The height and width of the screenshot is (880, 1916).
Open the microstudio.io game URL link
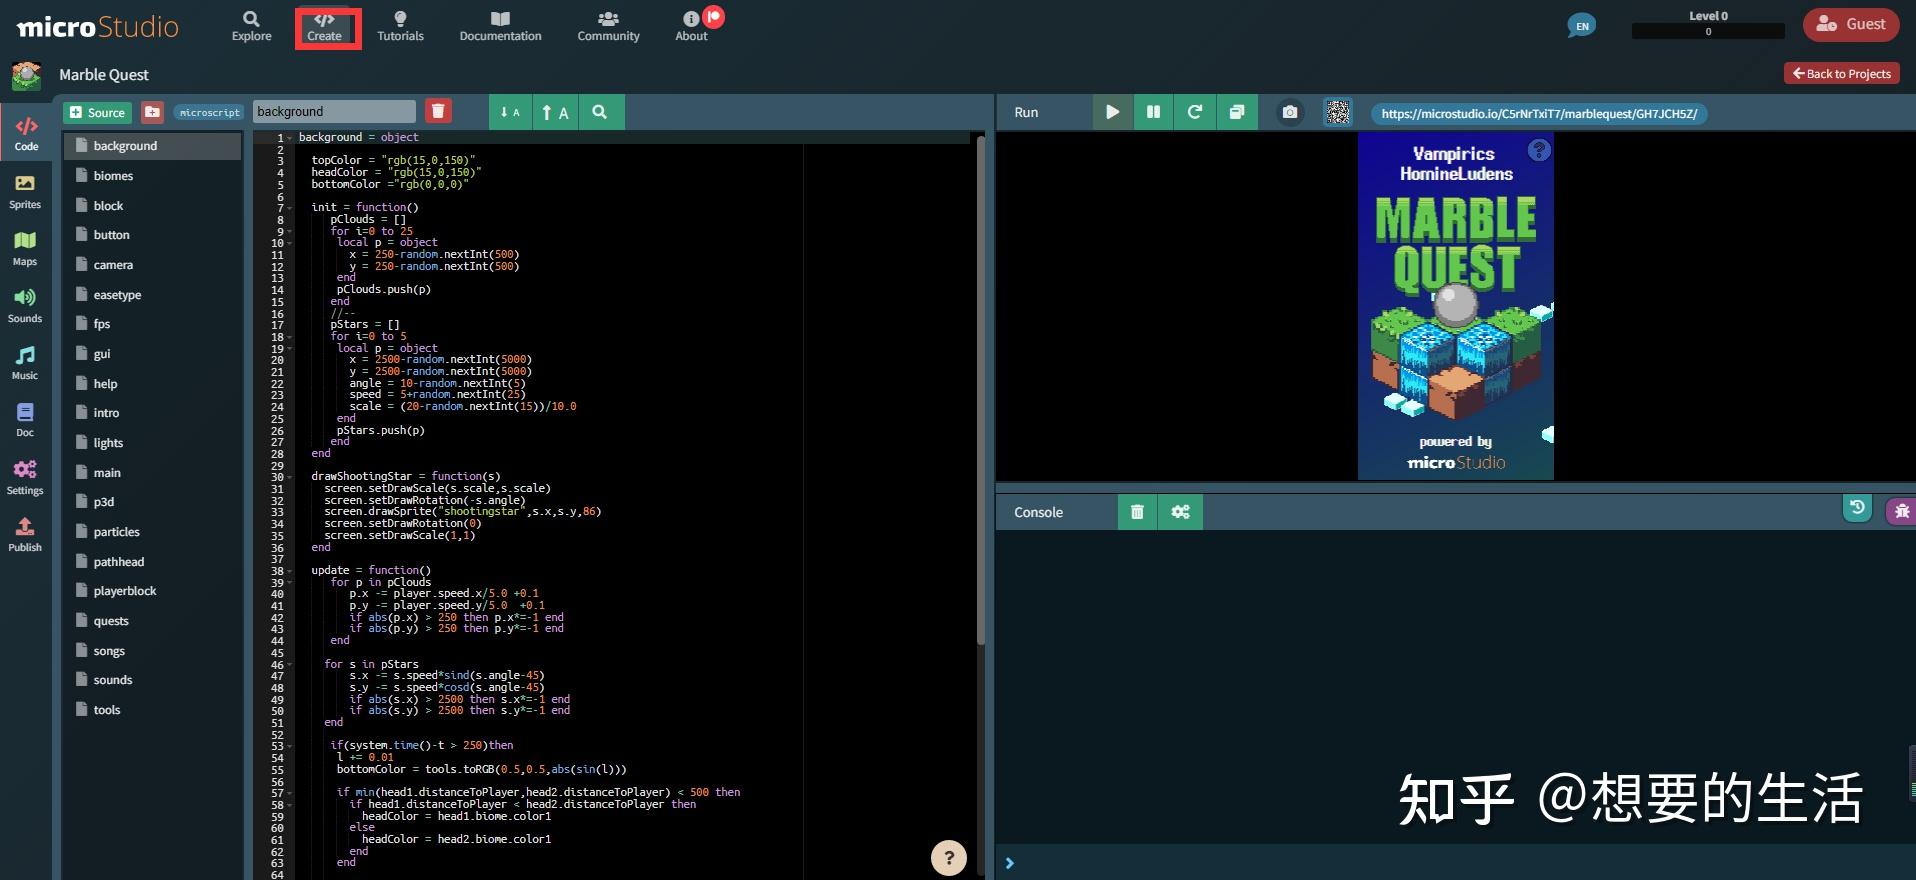click(x=1538, y=114)
